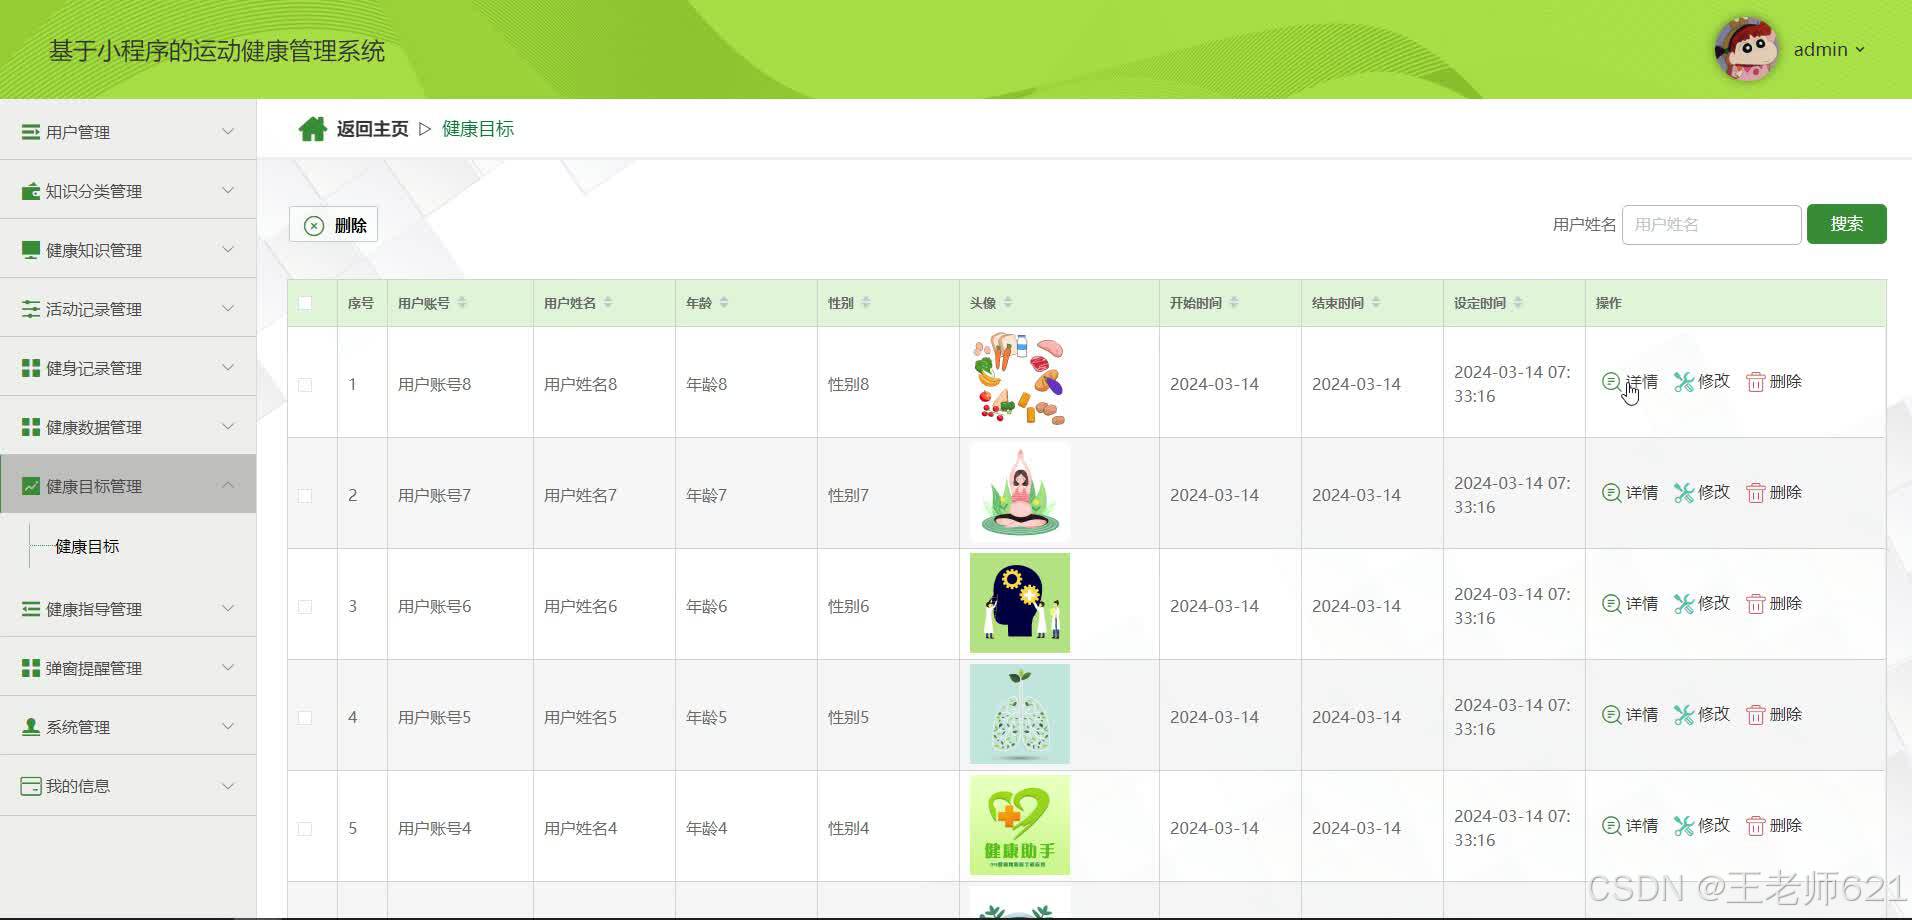Click the 知识分类管理 sidebar icon
1912x920 pixels.
click(31, 191)
